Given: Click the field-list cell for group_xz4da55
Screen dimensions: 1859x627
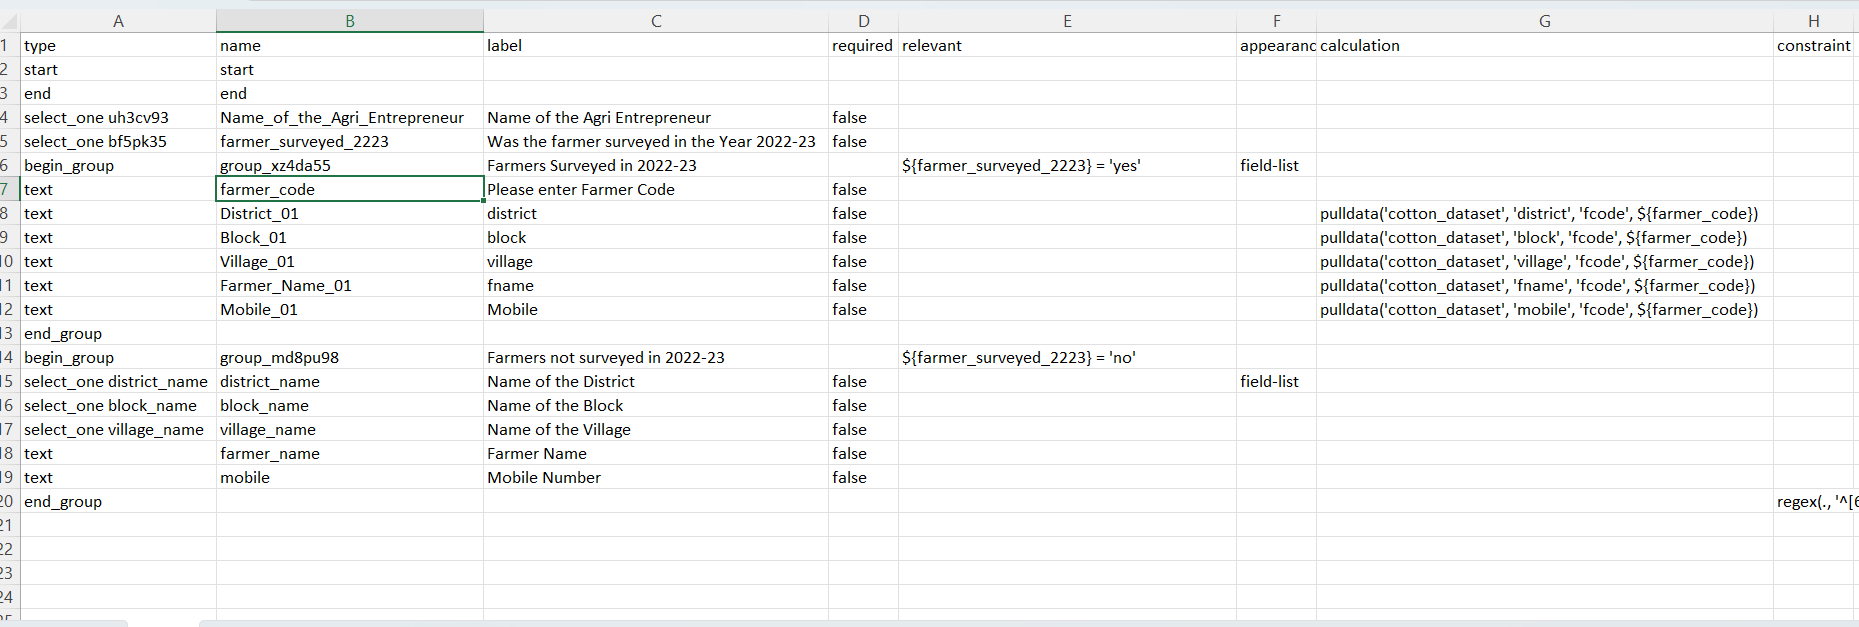Looking at the screenshot, I should [1275, 165].
